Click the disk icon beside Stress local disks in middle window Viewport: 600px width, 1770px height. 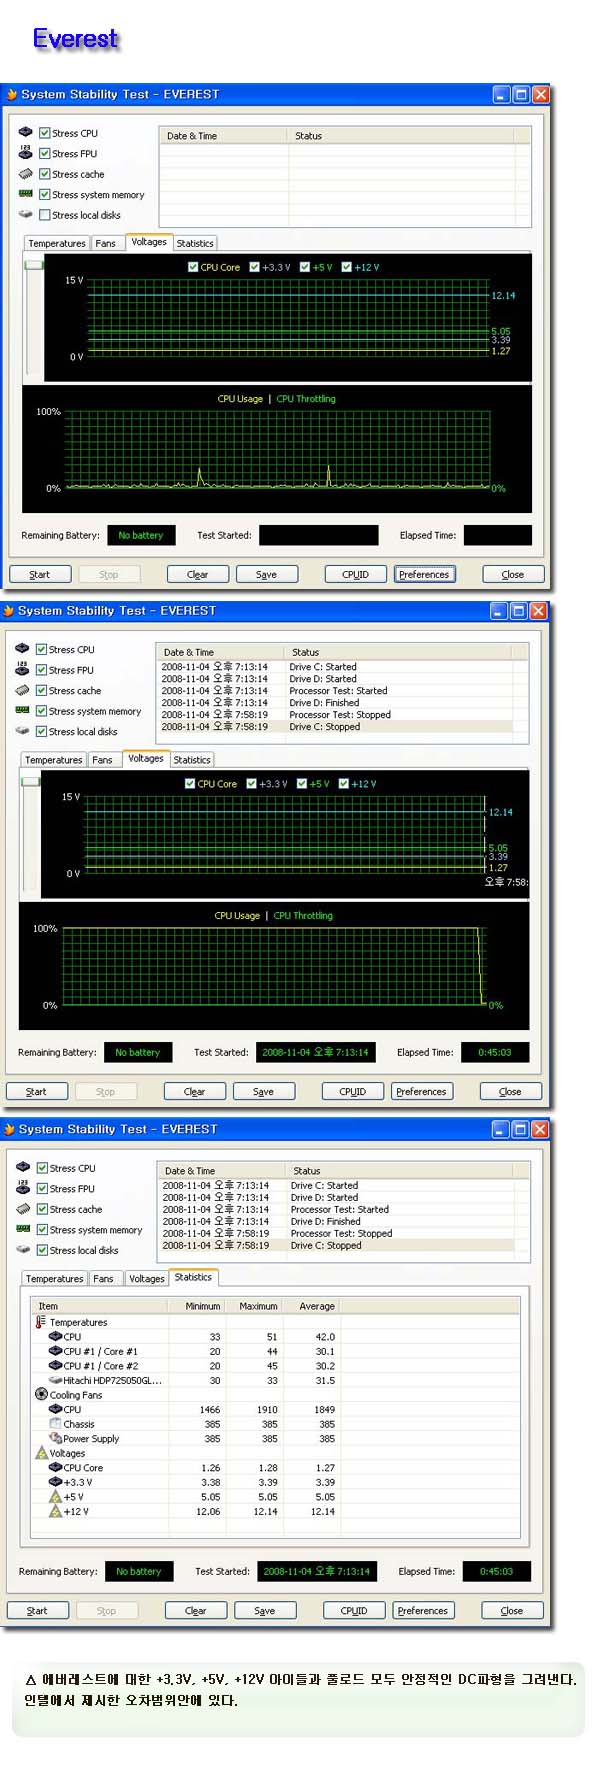pos(23,730)
